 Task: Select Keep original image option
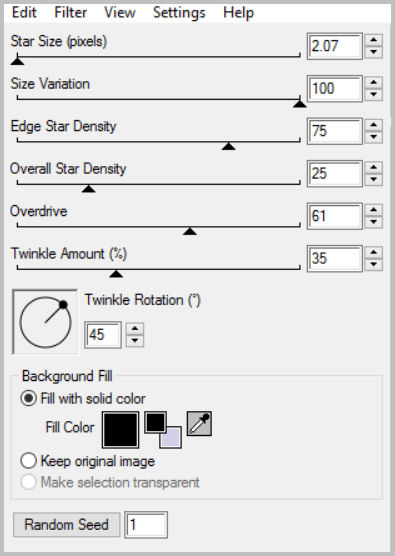(x=88, y=461)
